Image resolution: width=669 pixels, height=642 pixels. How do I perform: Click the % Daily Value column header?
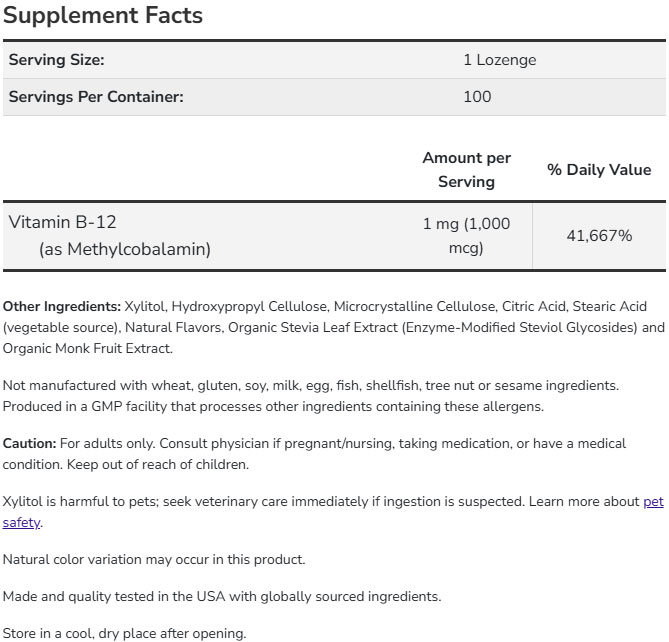click(598, 170)
